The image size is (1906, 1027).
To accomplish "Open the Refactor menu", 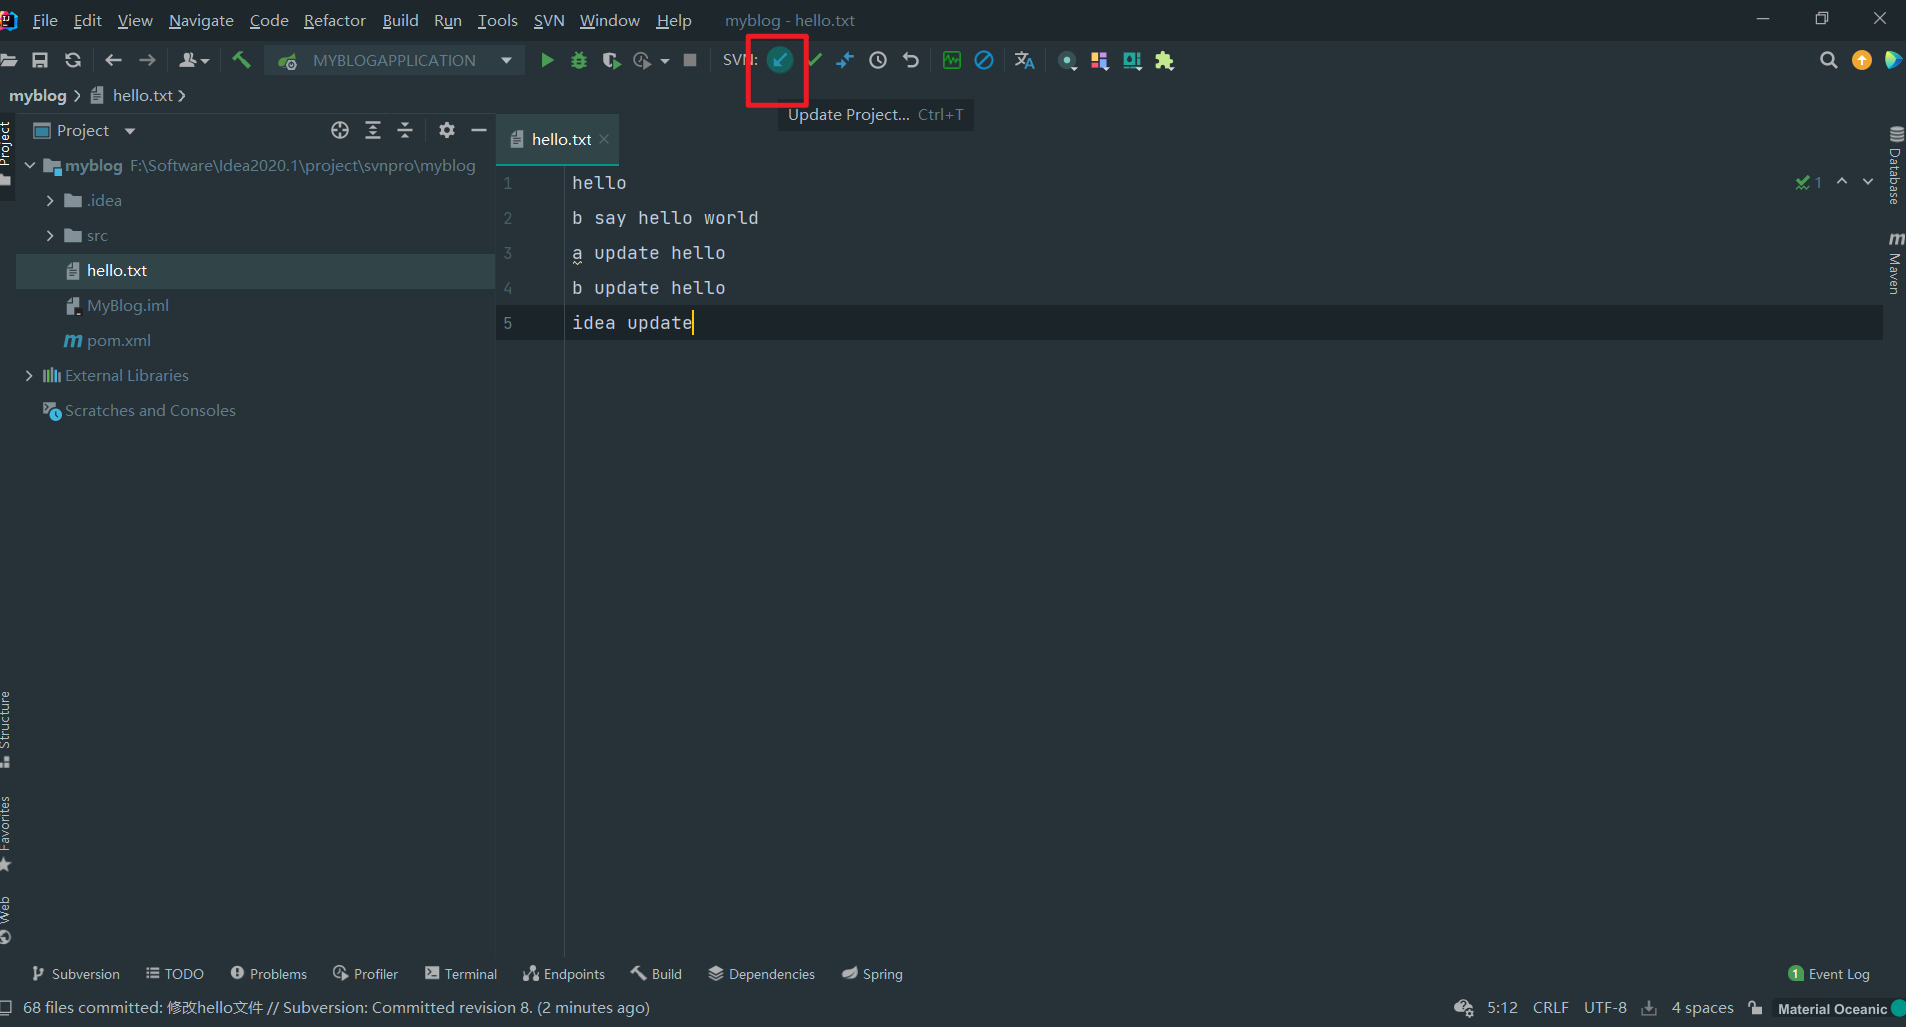I will click(335, 20).
